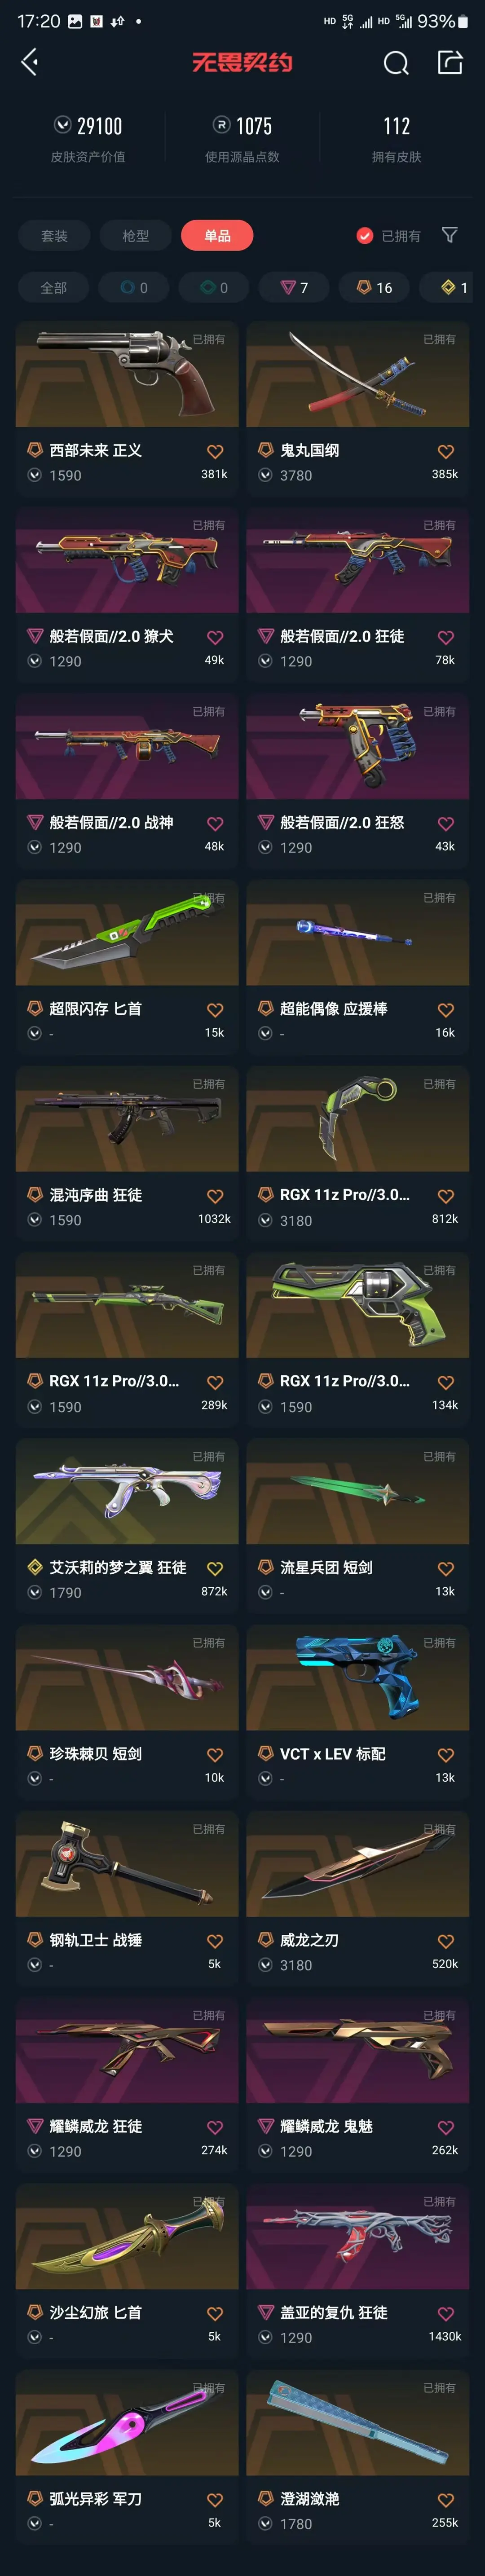Like the 威龙之刃 skin heart
This screenshot has height=2576, width=485.
pyautogui.click(x=446, y=1941)
